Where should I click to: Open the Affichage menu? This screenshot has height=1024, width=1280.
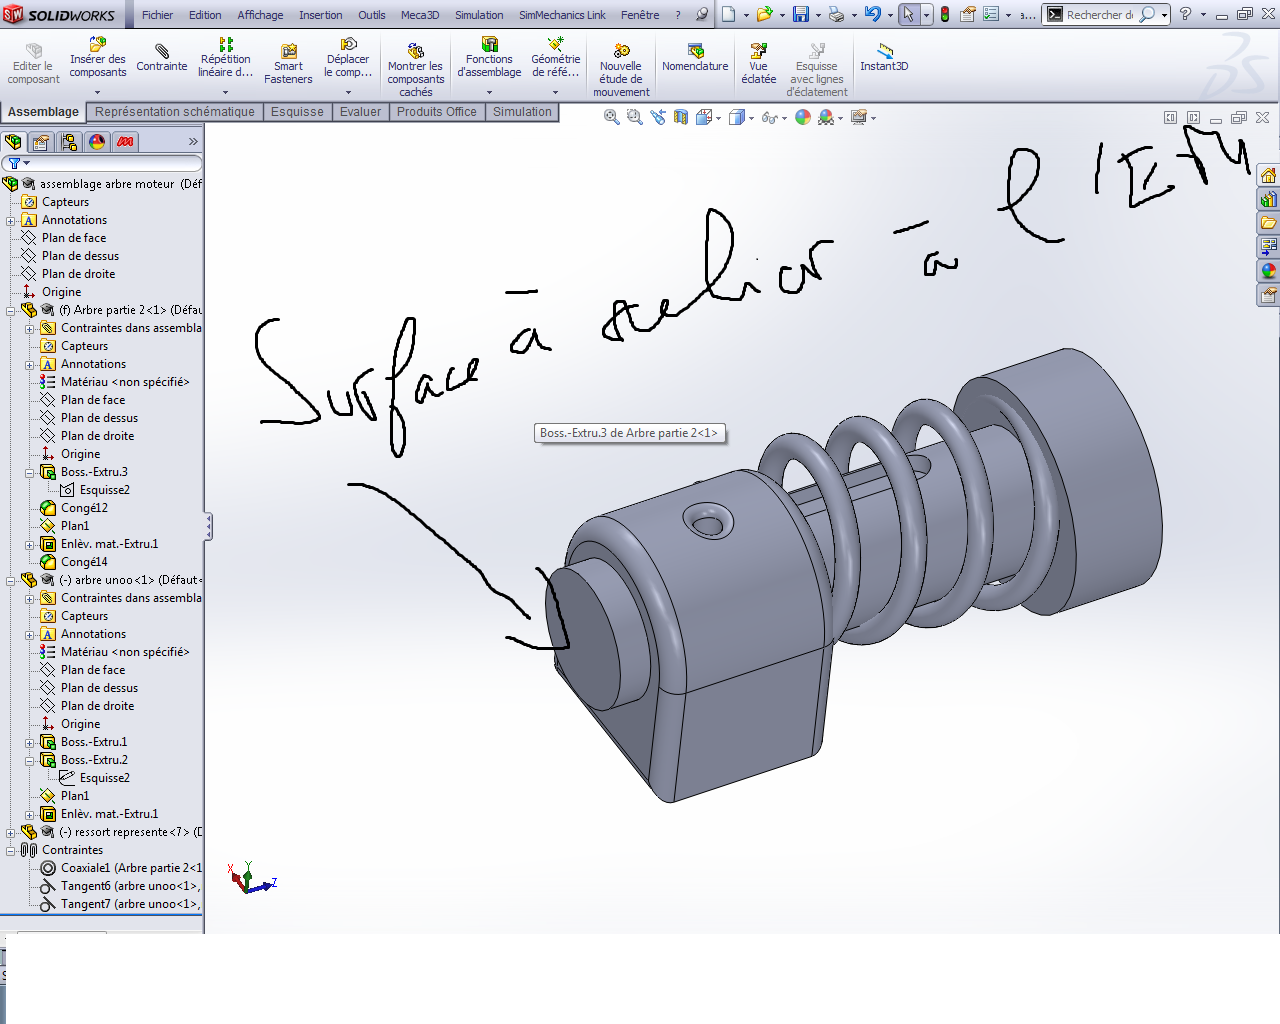pos(260,15)
